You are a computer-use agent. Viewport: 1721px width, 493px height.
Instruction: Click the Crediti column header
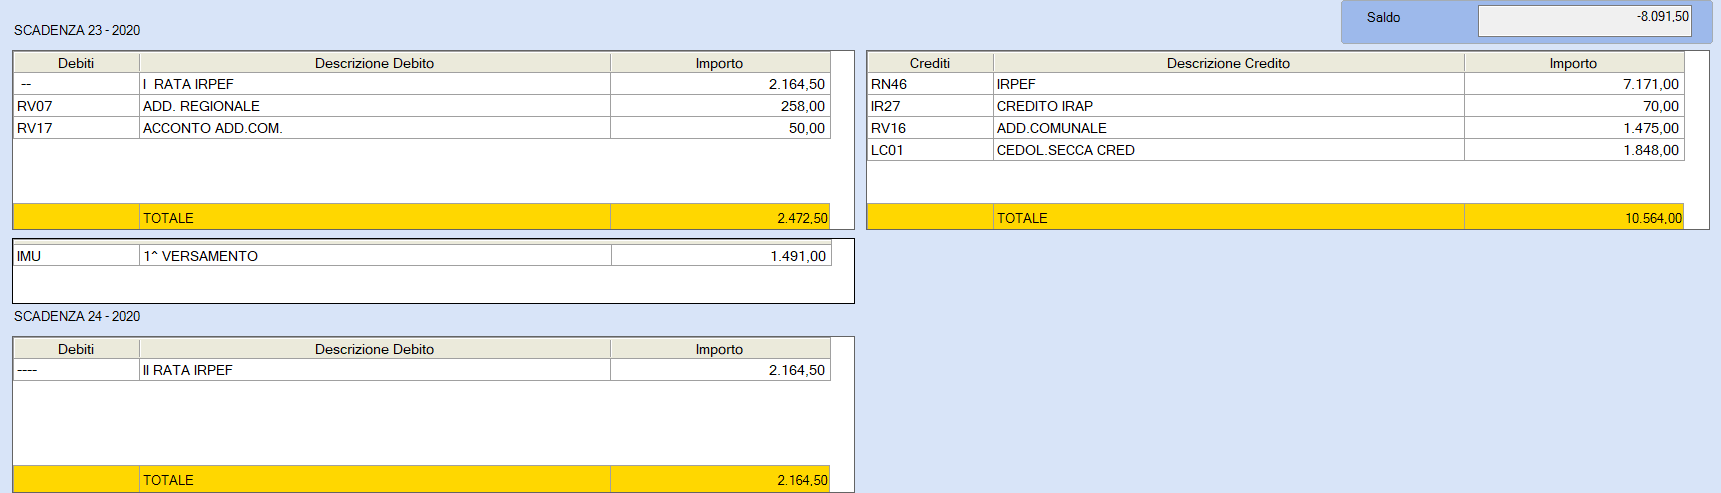point(930,63)
